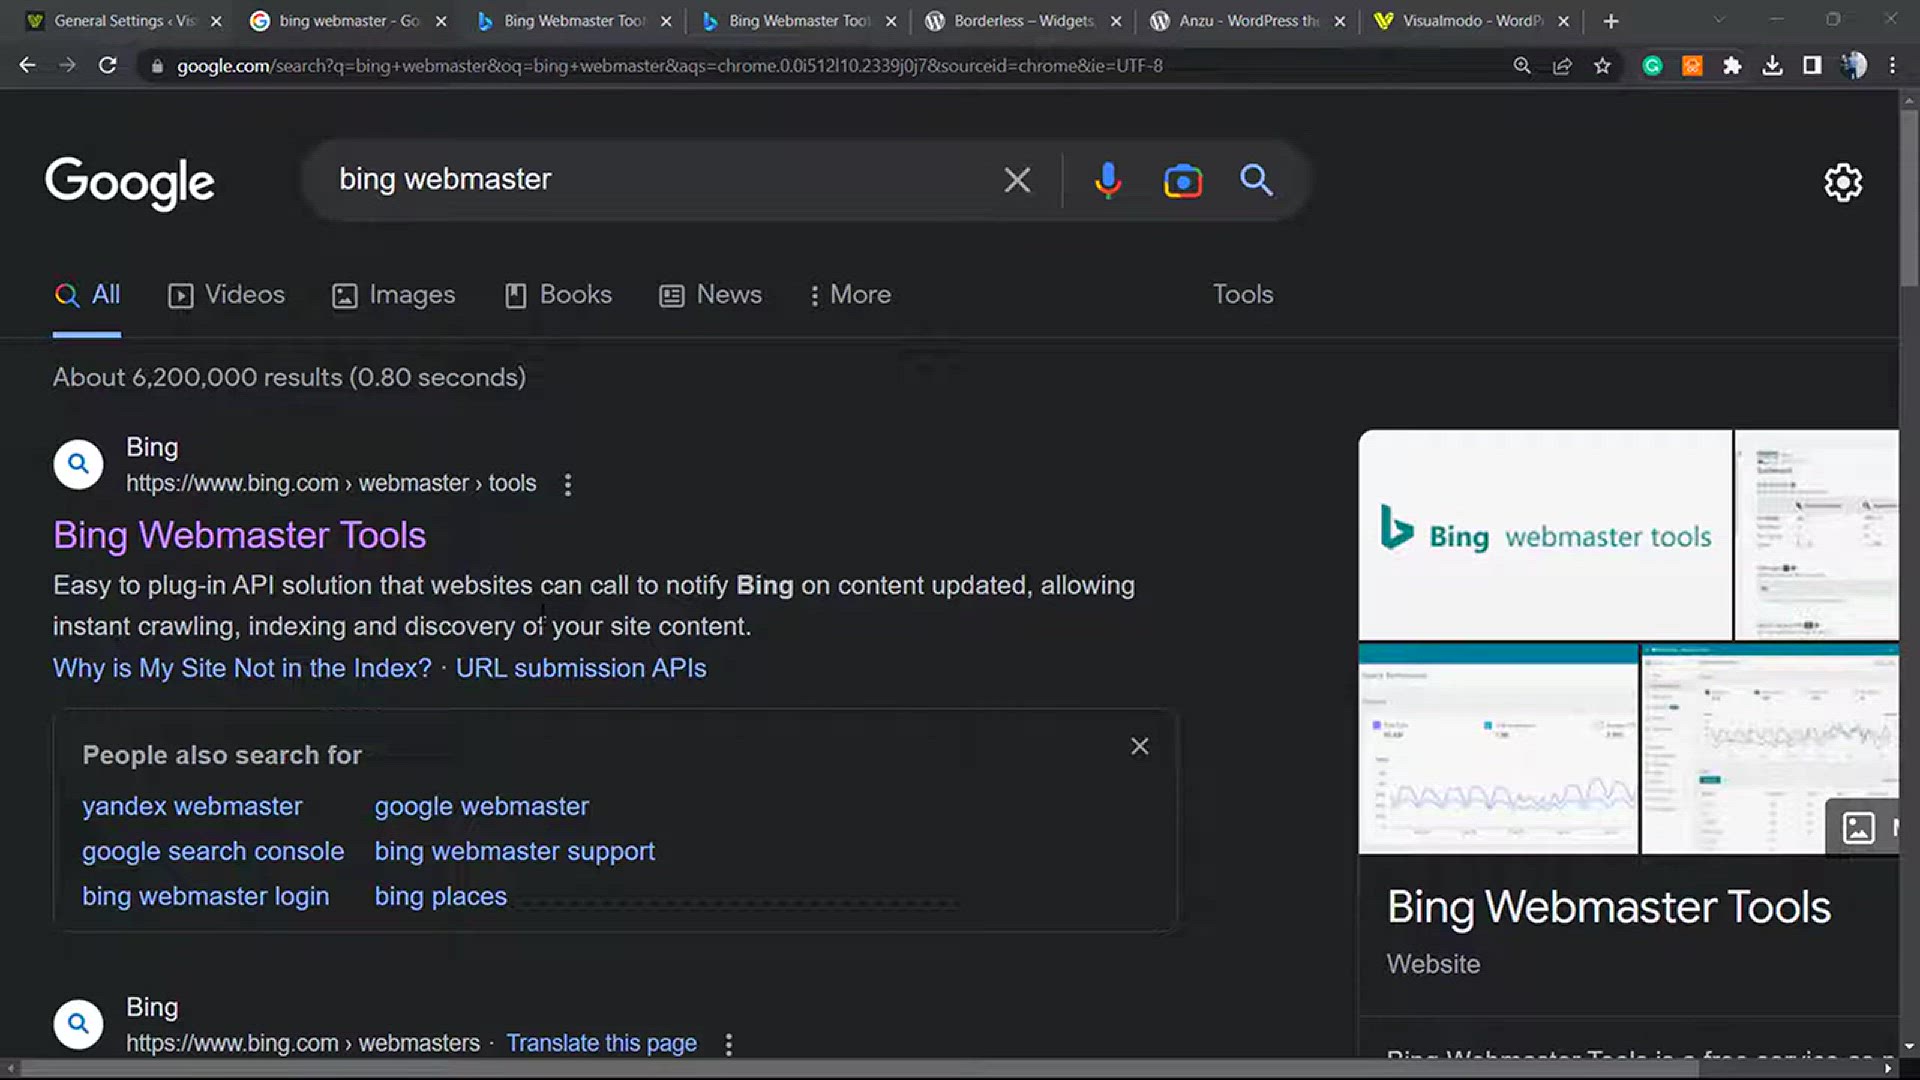Image resolution: width=1920 pixels, height=1080 pixels.
Task: Click in the bing webmaster search field
Action: (660, 180)
